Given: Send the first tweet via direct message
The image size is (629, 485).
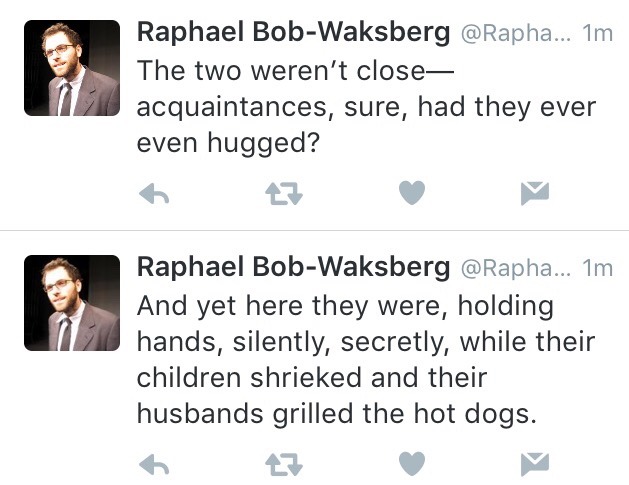Looking at the screenshot, I should point(536,195).
